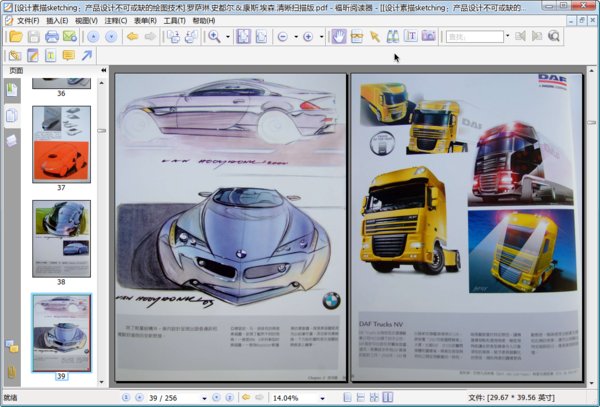This screenshot has height=407, width=600.
Task: Click the yellow note comment icon
Action: pos(69,55)
